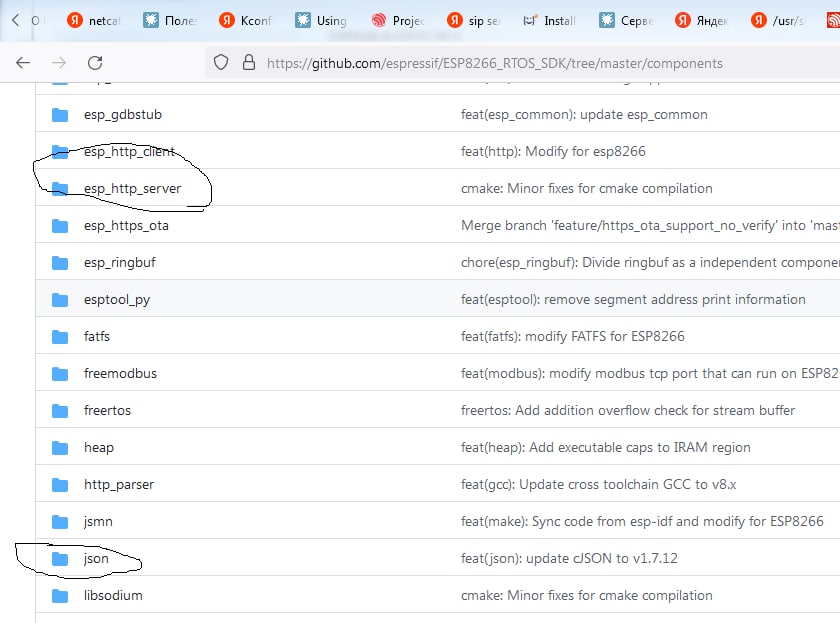Click the esp_gdbstub folder icon

[x=60, y=115]
